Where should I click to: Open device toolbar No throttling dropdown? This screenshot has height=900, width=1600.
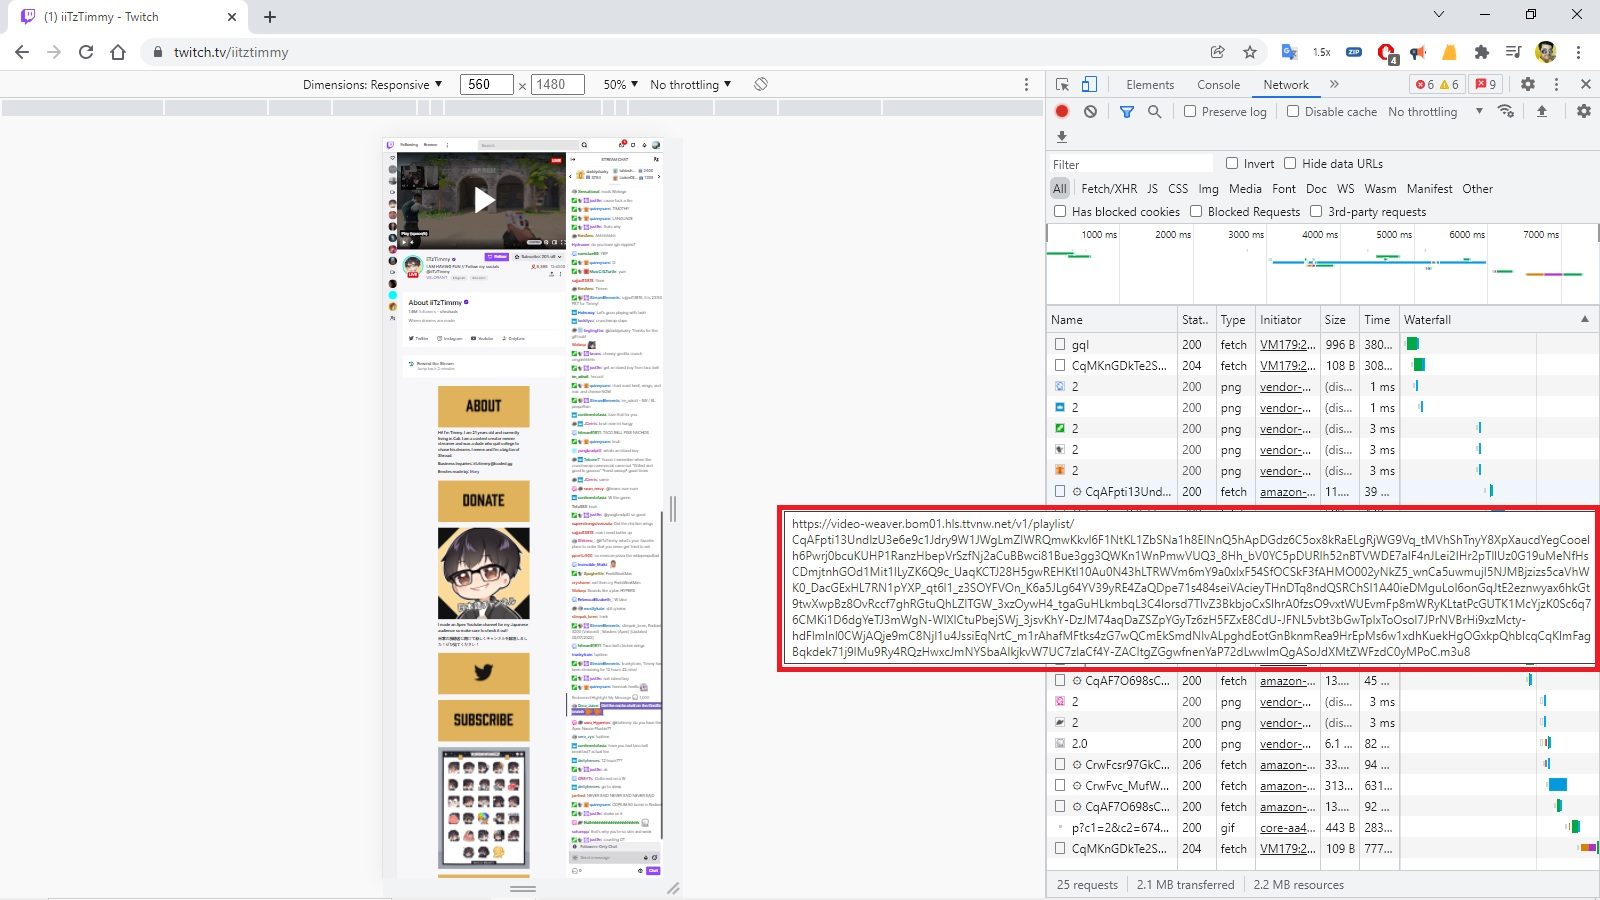690,85
